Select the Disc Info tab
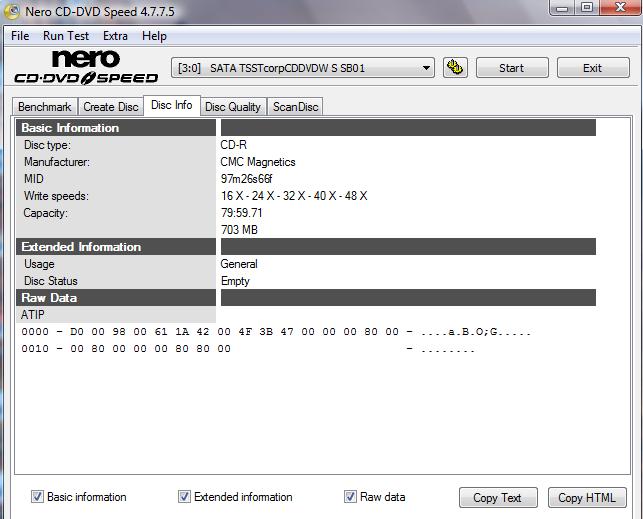 coord(172,105)
